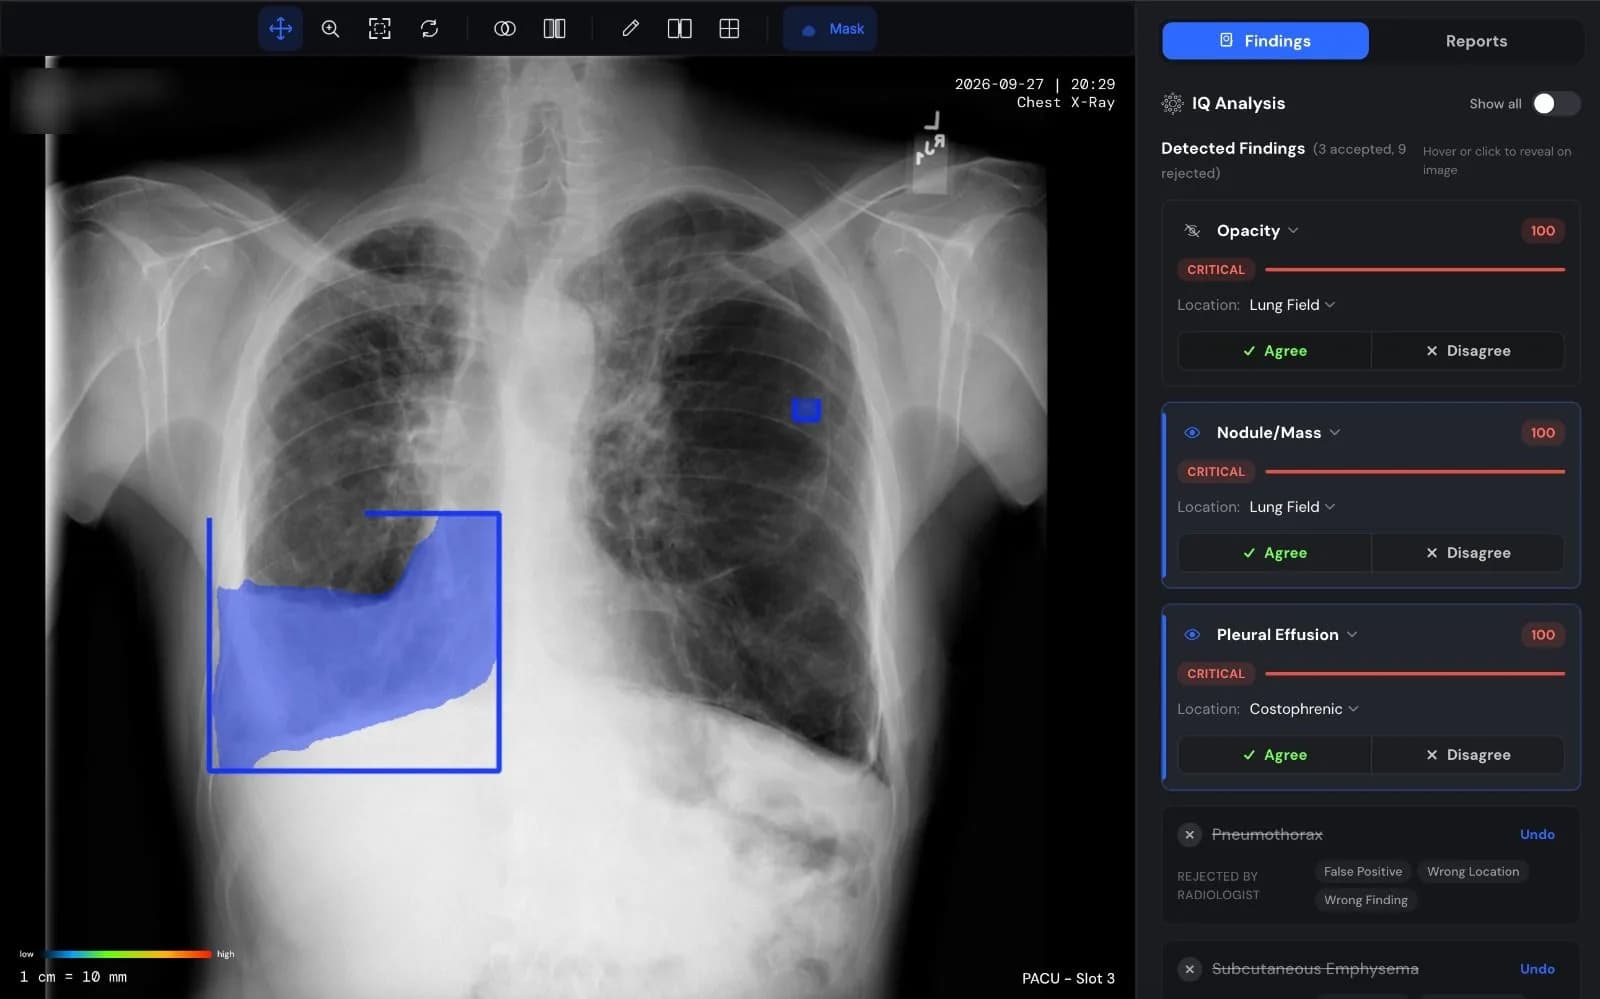This screenshot has width=1600, height=999.
Task: Disagree with the Nodule/Mass finding
Action: point(1468,553)
